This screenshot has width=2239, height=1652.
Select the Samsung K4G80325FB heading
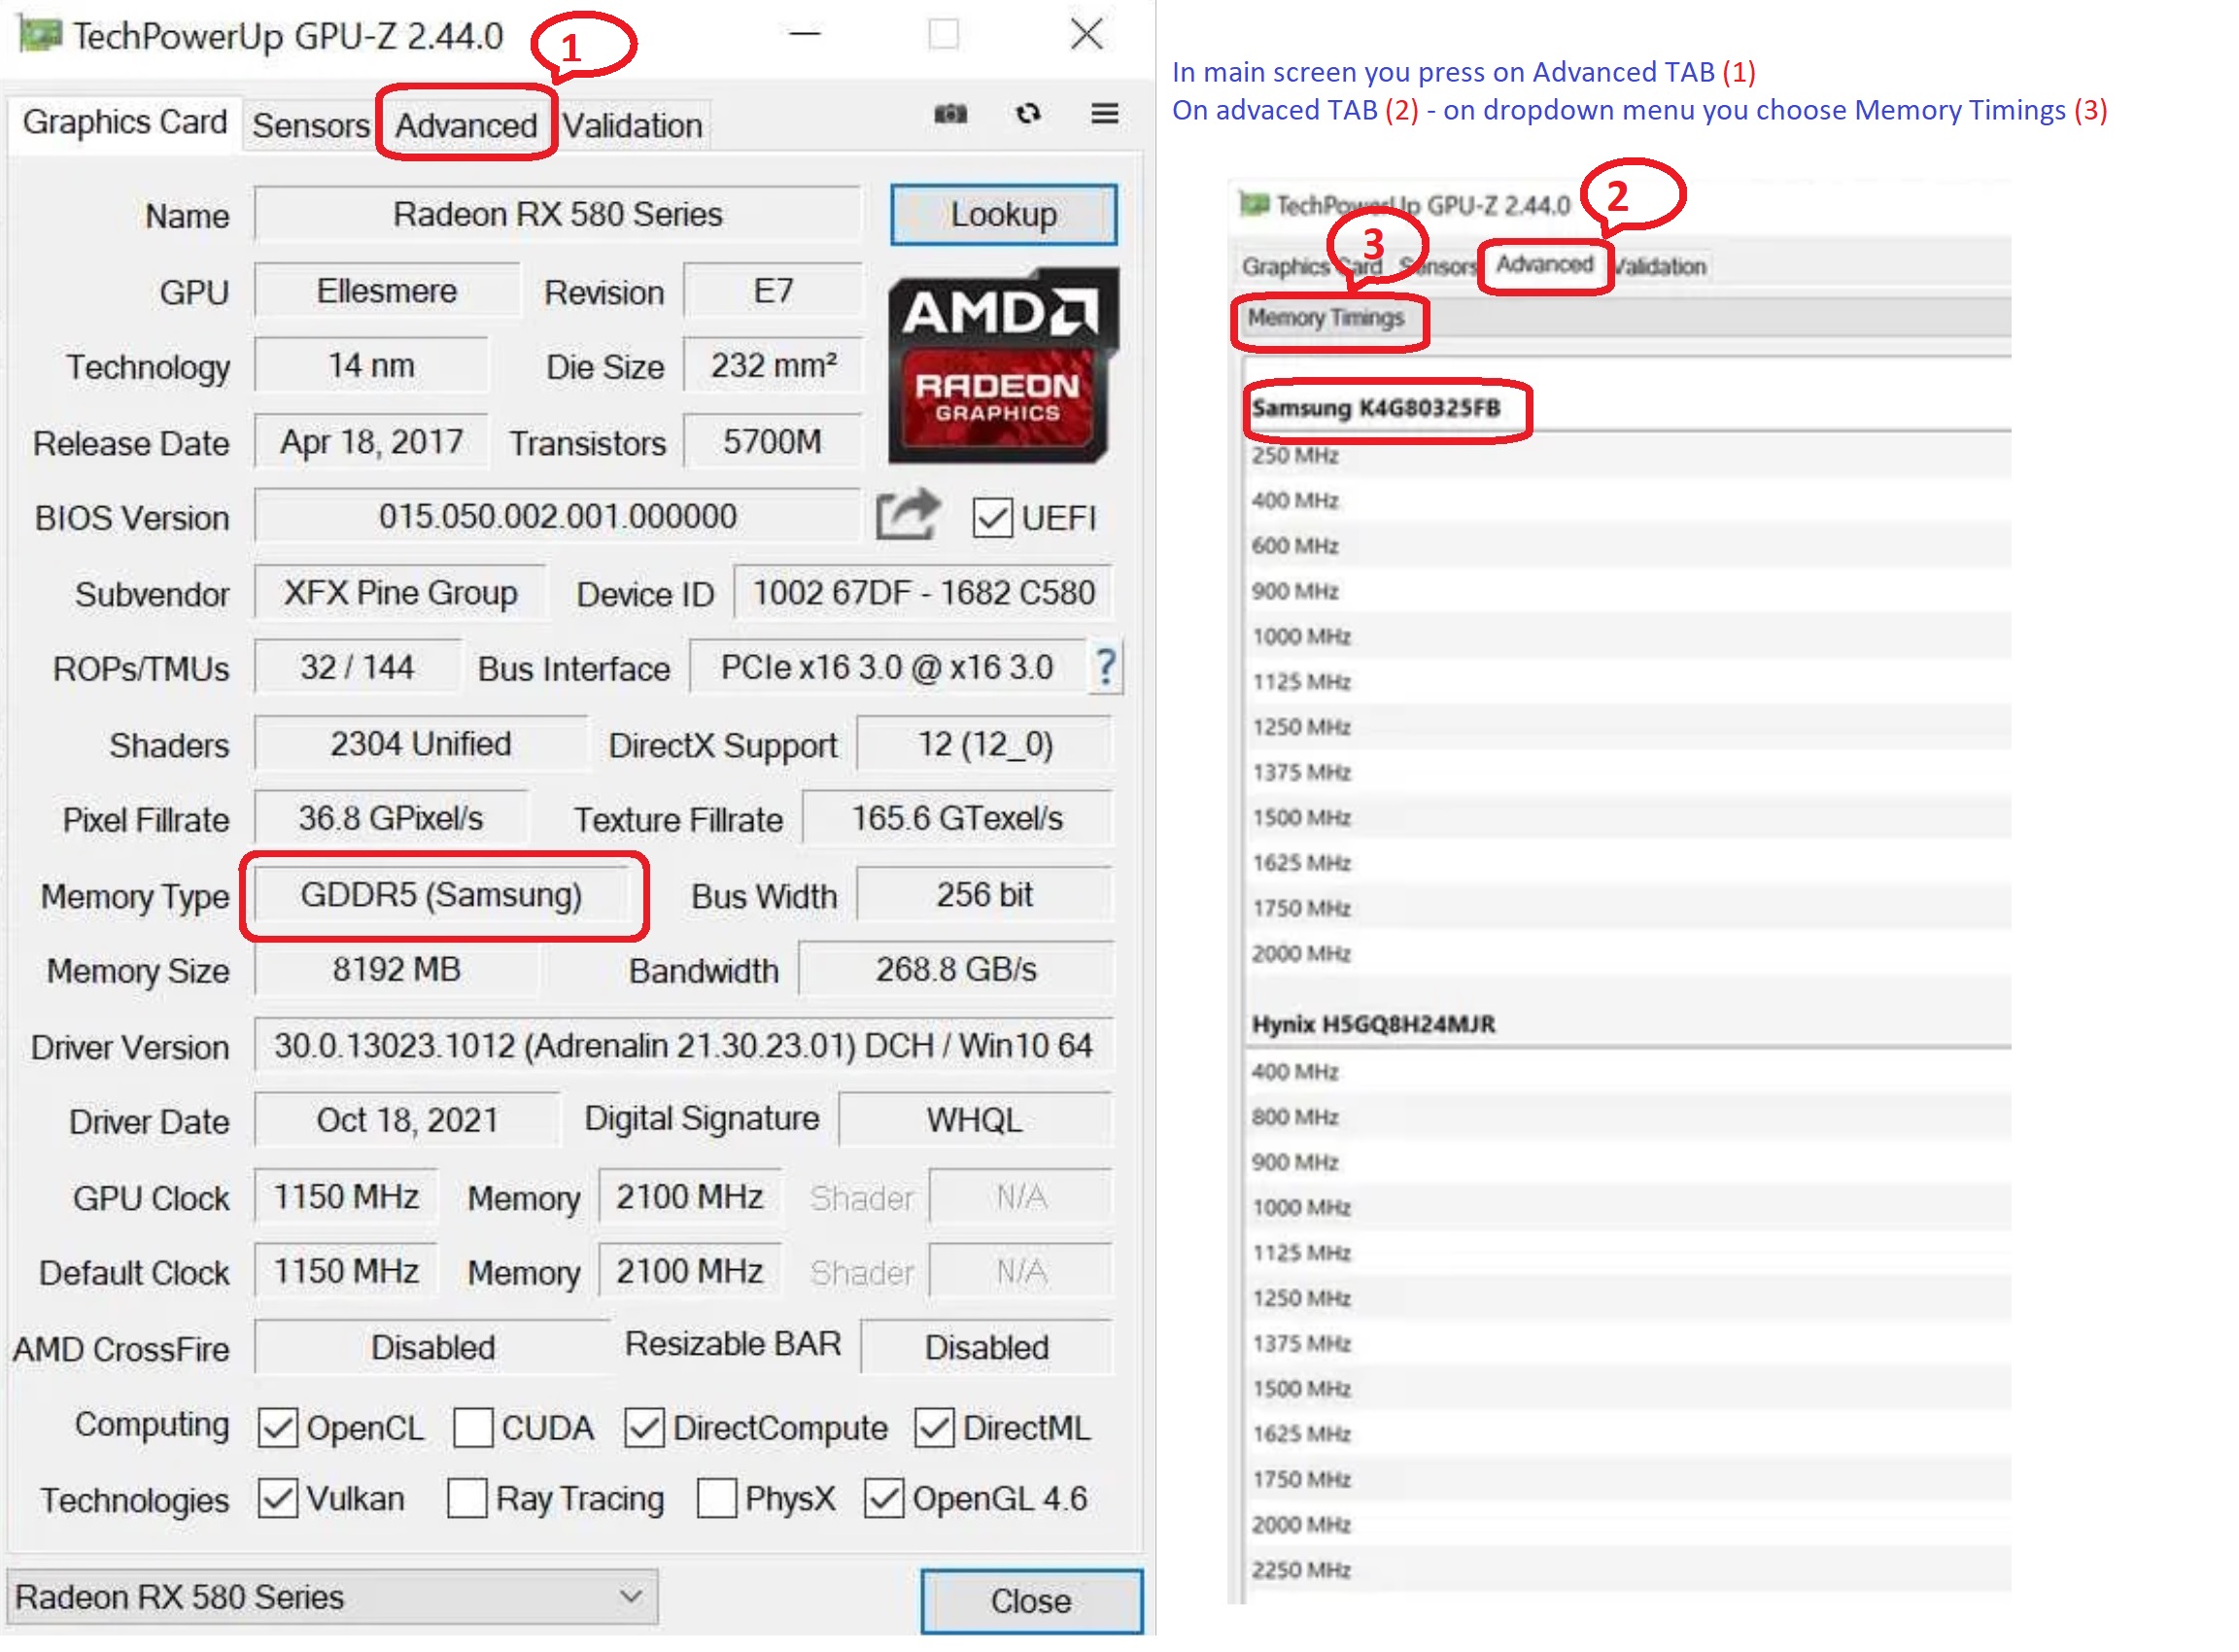(1376, 408)
